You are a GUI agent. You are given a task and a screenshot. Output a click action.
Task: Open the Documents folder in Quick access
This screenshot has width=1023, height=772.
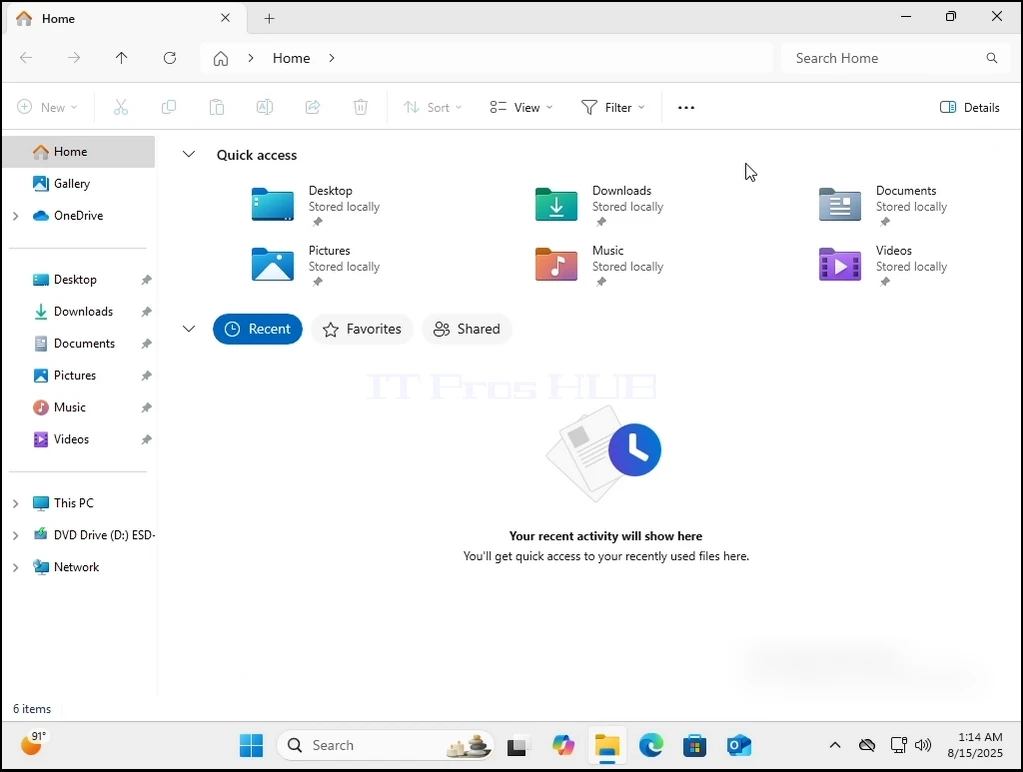click(x=884, y=205)
